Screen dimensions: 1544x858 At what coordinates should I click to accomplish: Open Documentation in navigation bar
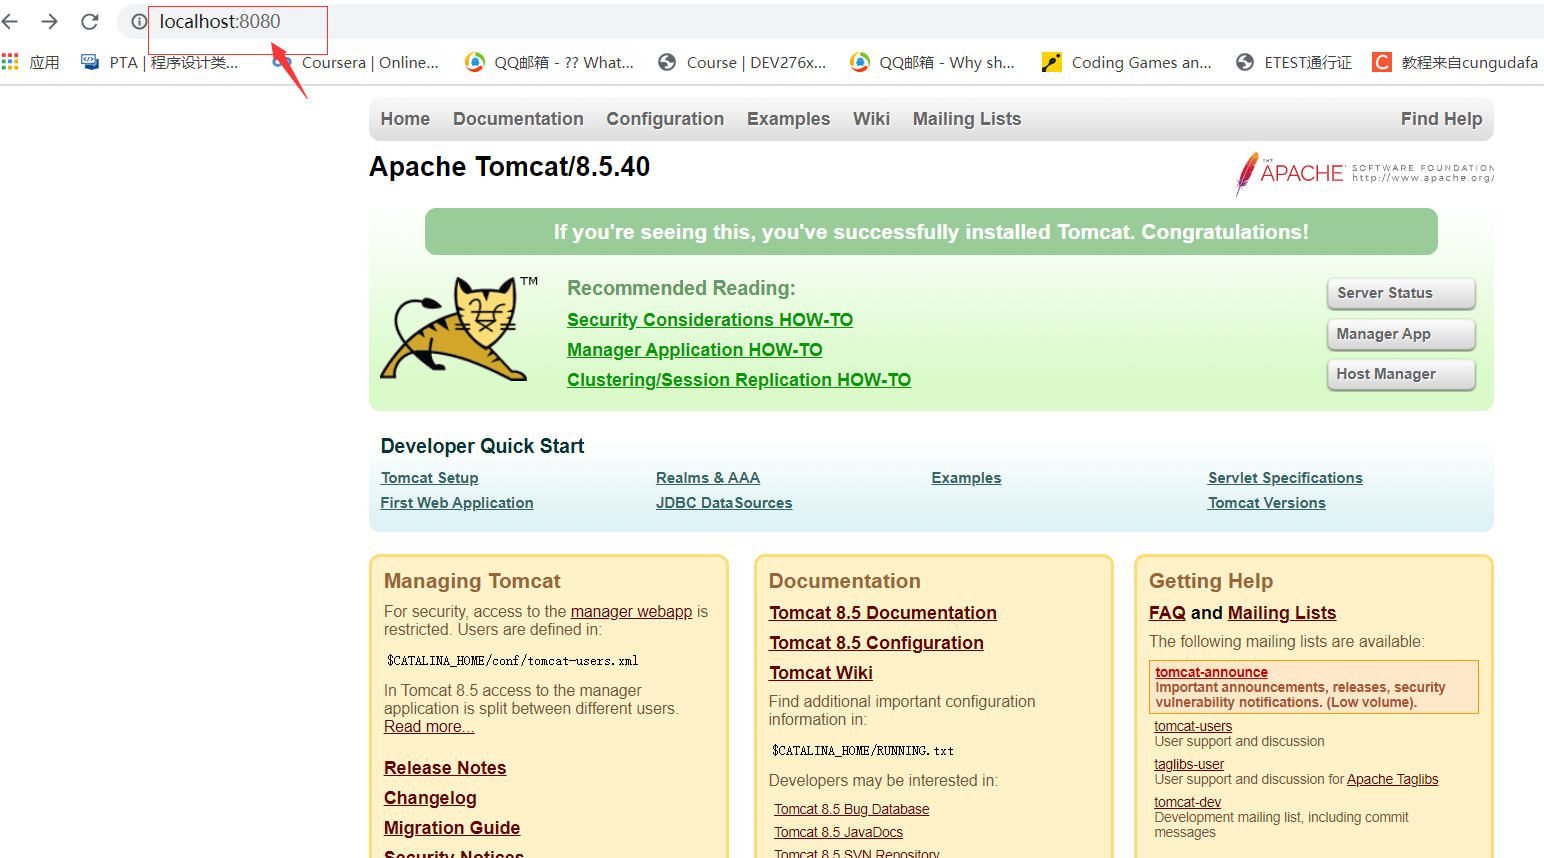[518, 119]
